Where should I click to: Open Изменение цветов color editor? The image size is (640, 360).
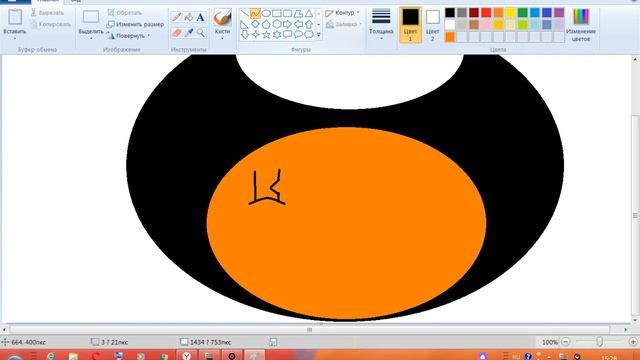point(581,24)
